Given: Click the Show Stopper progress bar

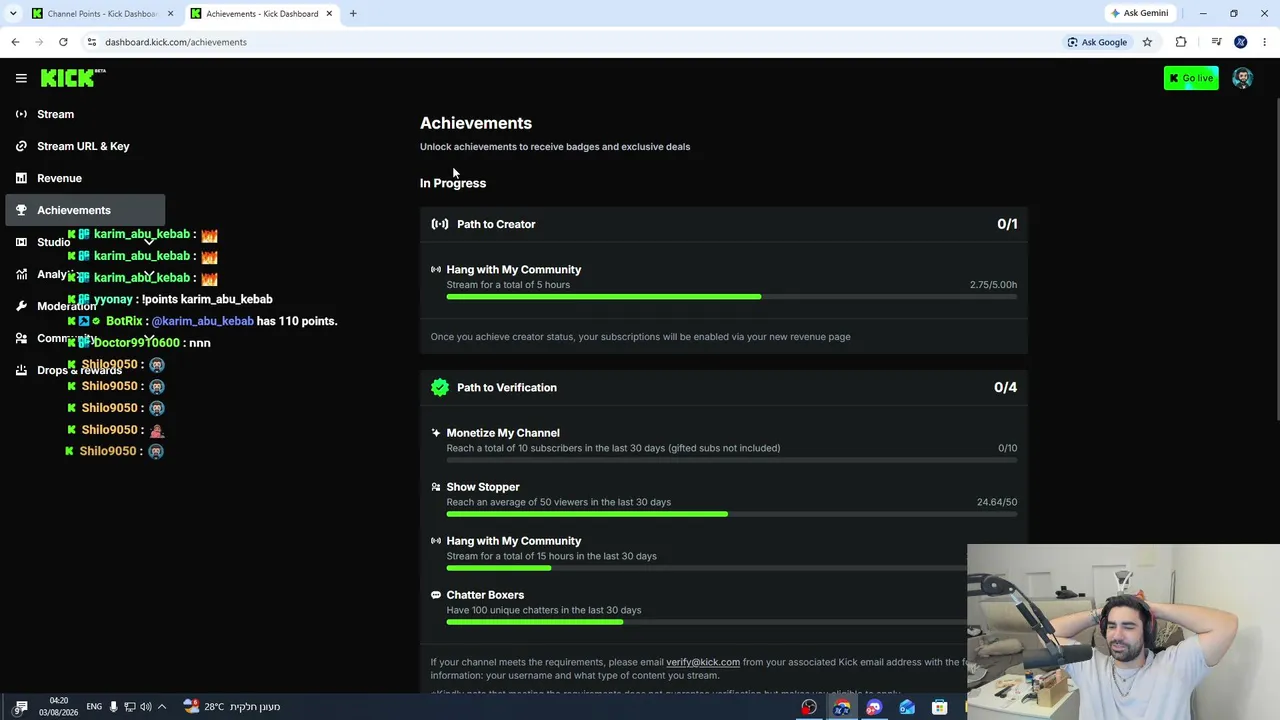Looking at the screenshot, I should 732,514.
